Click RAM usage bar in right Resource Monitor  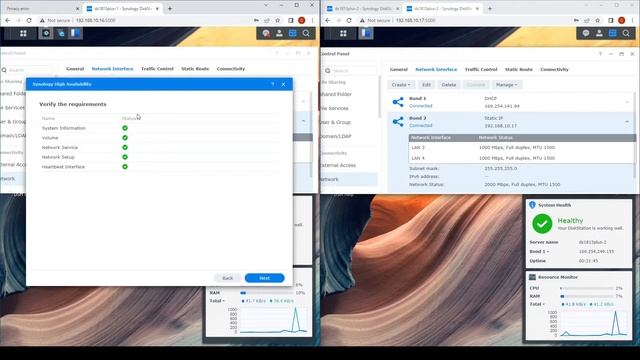click(x=587, y=296)
